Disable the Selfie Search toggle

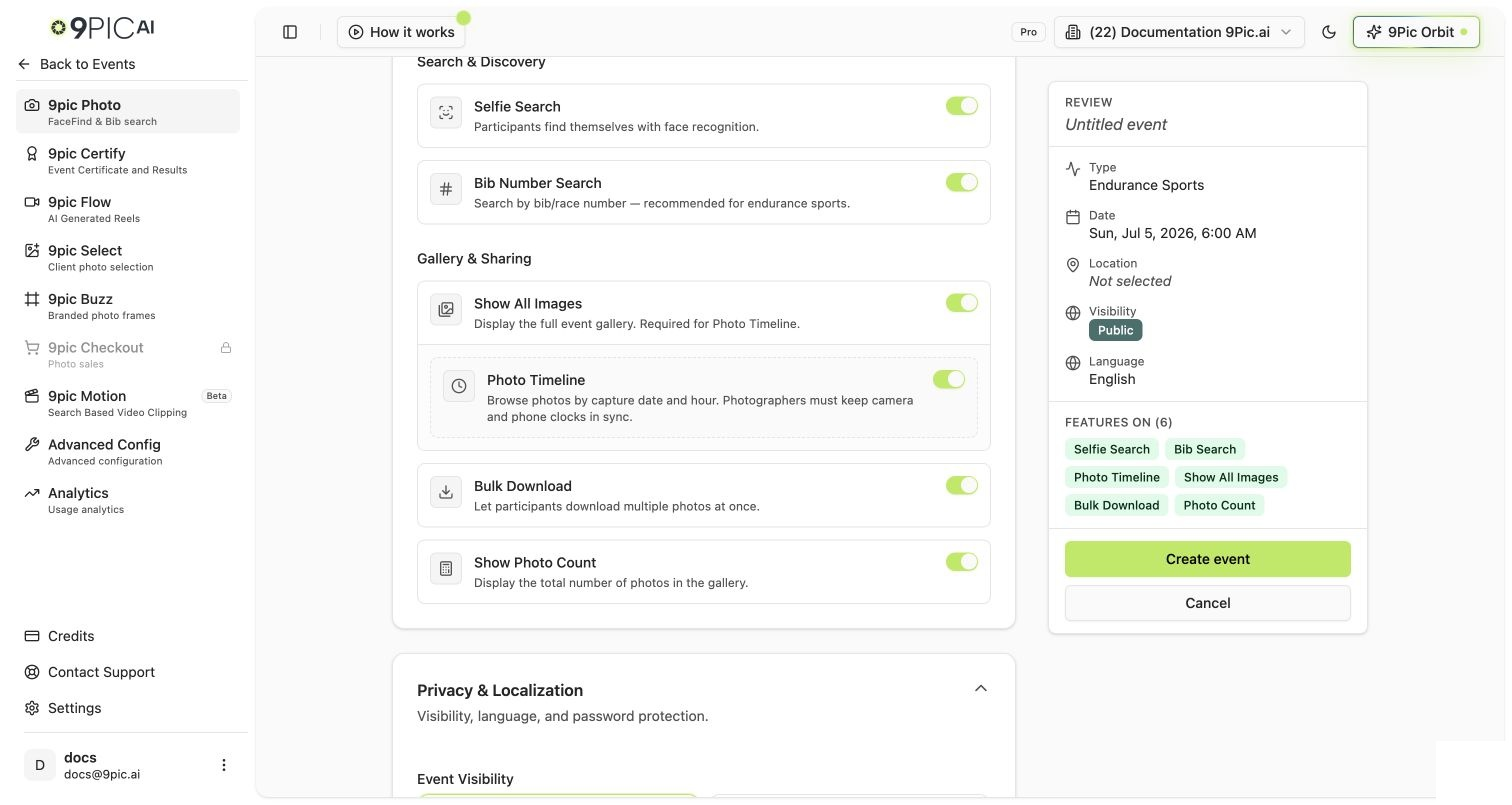coord(962,106)
